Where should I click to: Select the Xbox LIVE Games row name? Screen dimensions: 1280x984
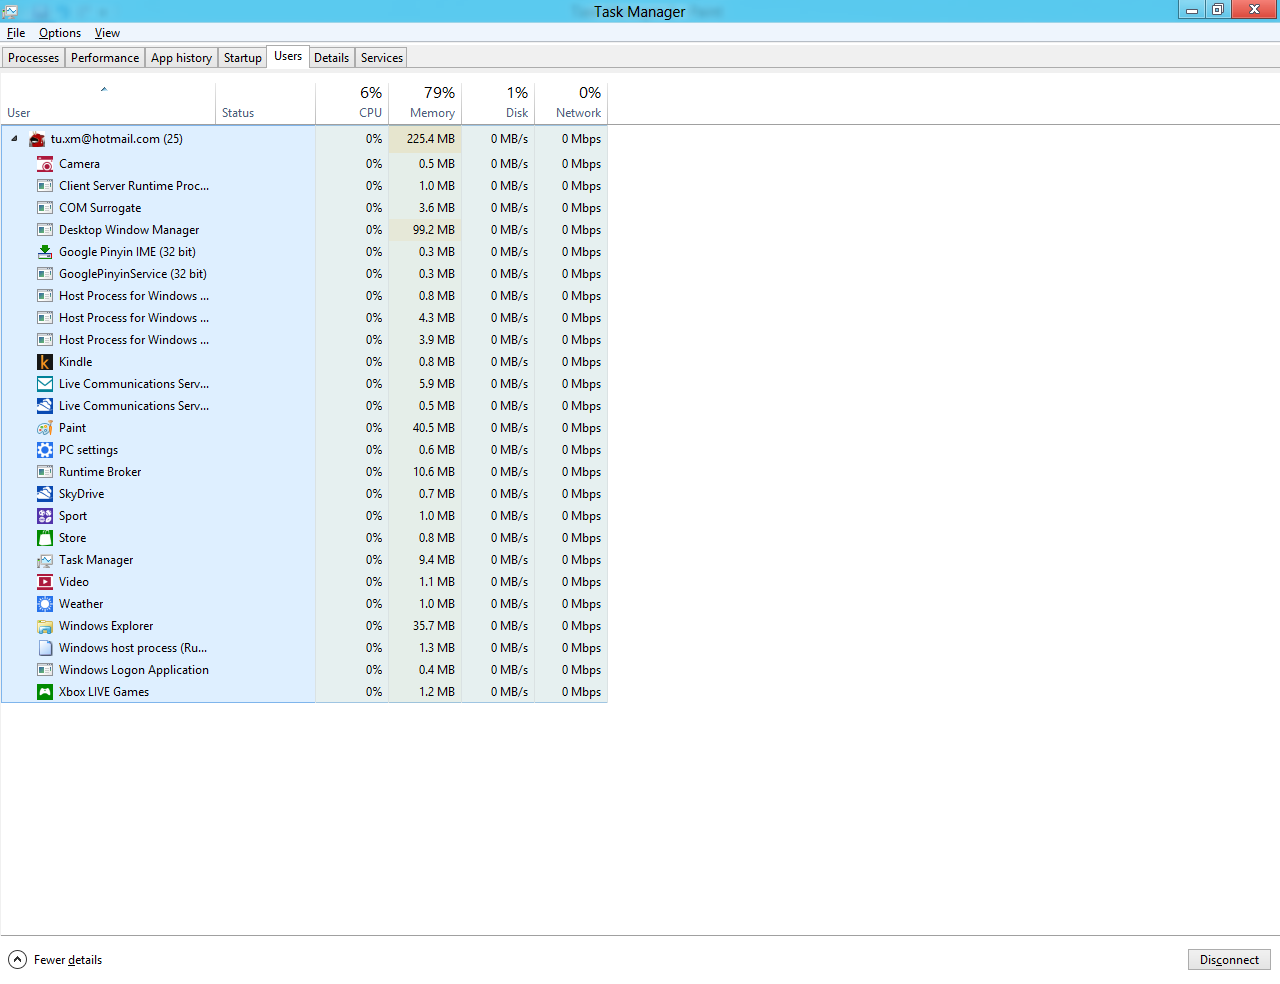[104, 692]
